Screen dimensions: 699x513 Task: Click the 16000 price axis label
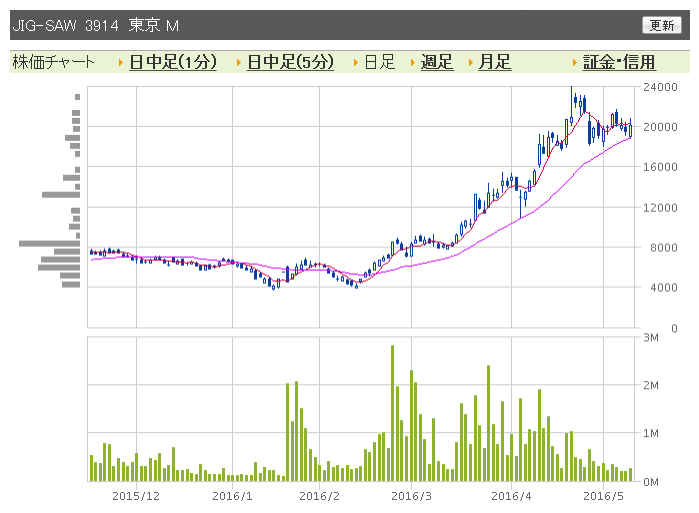click(x=660, y=167)
